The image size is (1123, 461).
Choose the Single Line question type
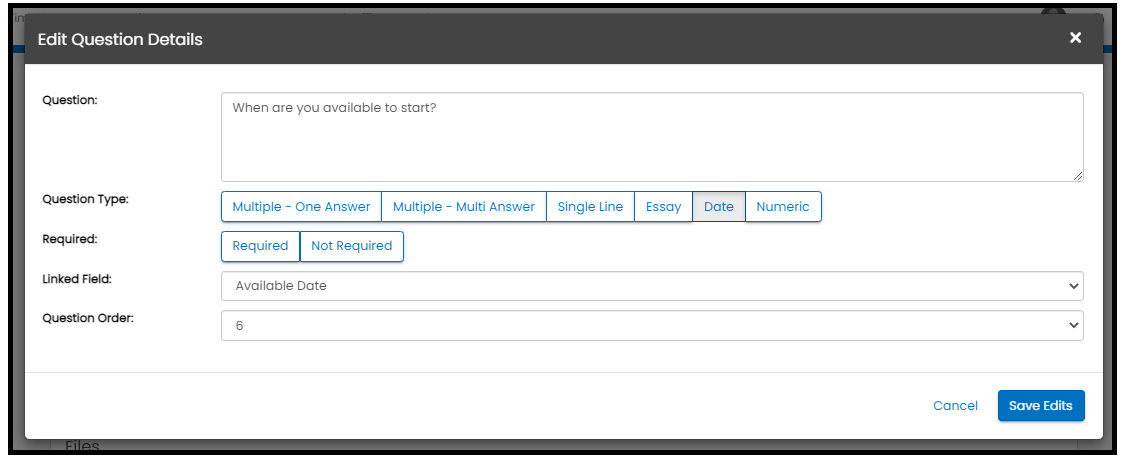[590, 207]
